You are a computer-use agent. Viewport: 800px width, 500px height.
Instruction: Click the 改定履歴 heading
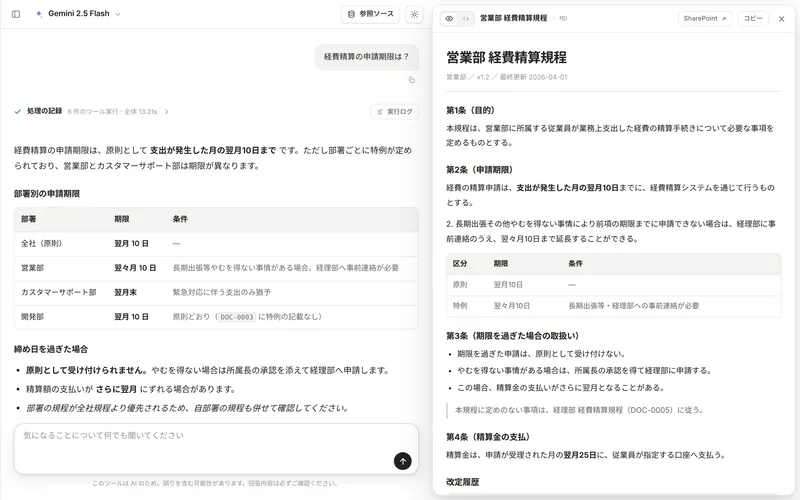pos(462,482)
